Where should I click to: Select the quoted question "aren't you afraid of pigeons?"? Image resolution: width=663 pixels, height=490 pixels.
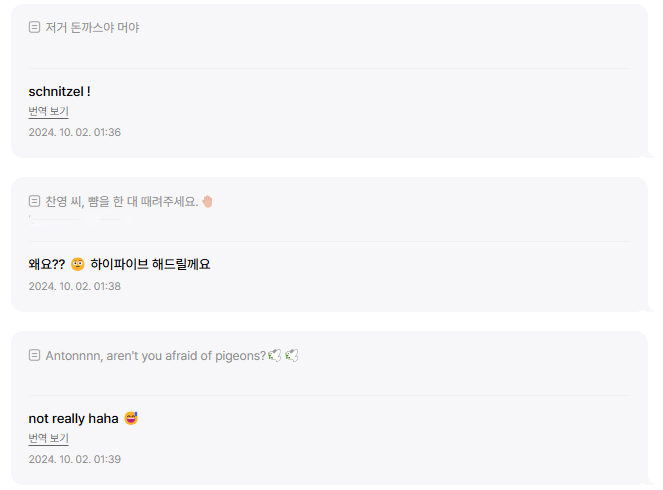[155, 355]
